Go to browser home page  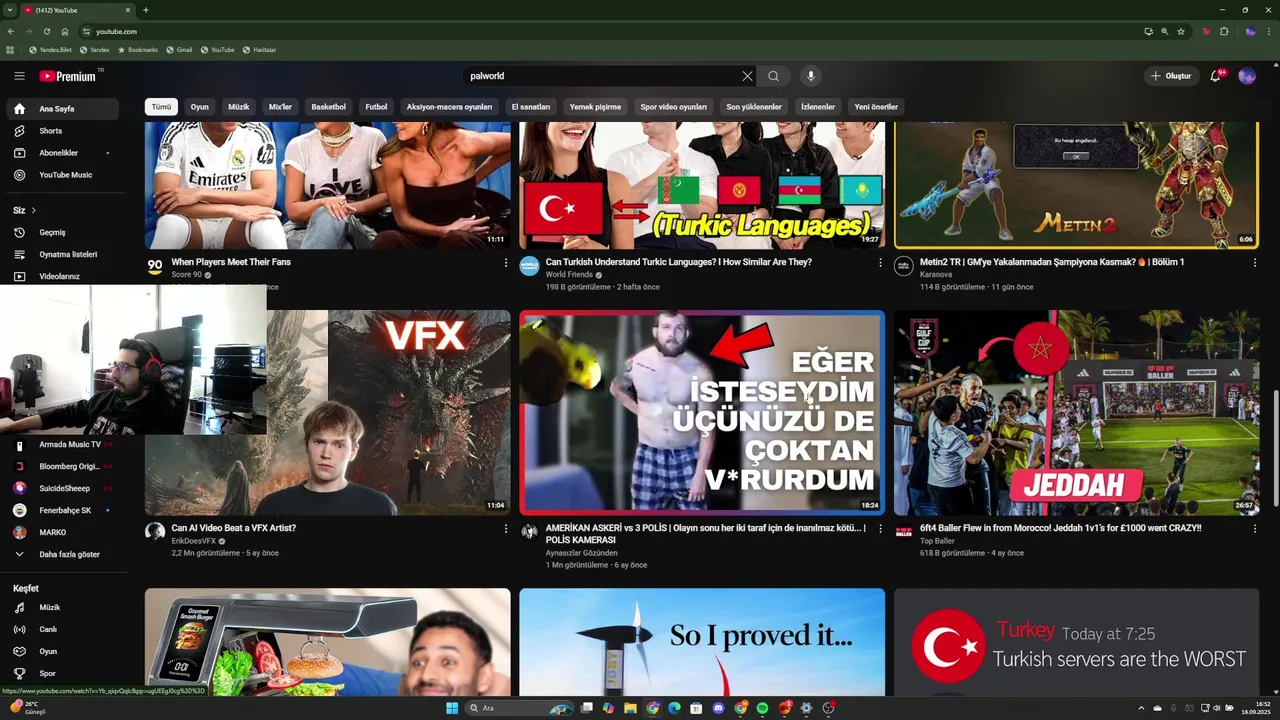point(65,31)
